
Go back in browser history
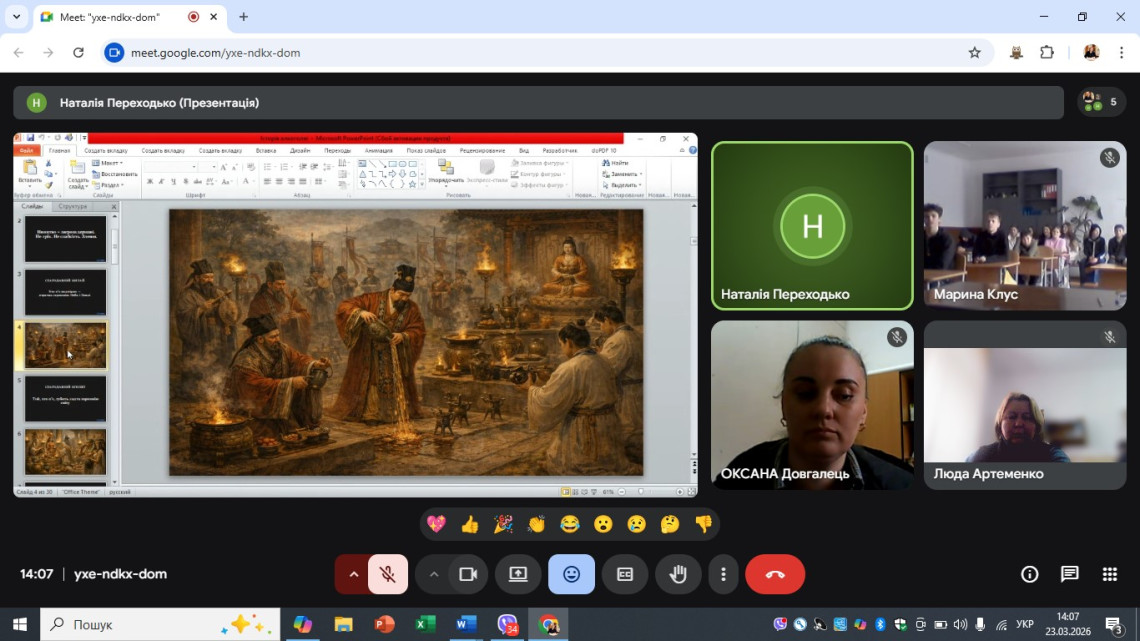point(19,52)
